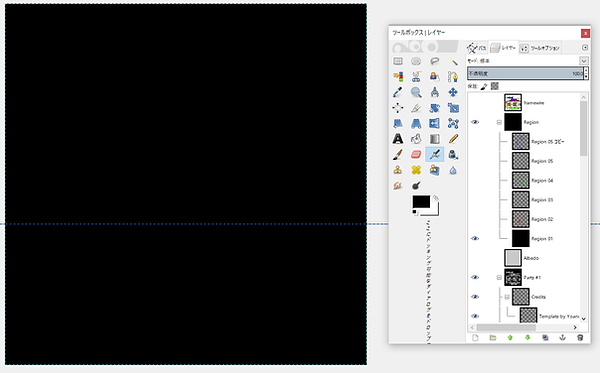Select the Blur/Sharpen droplet tool
The width and height of the screenshot is (600, 373).
pos(453,170)
